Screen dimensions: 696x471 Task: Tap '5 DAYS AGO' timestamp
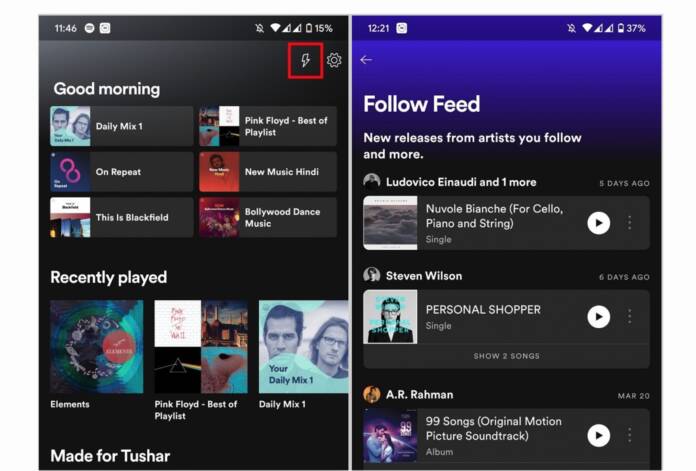point(624,183)
